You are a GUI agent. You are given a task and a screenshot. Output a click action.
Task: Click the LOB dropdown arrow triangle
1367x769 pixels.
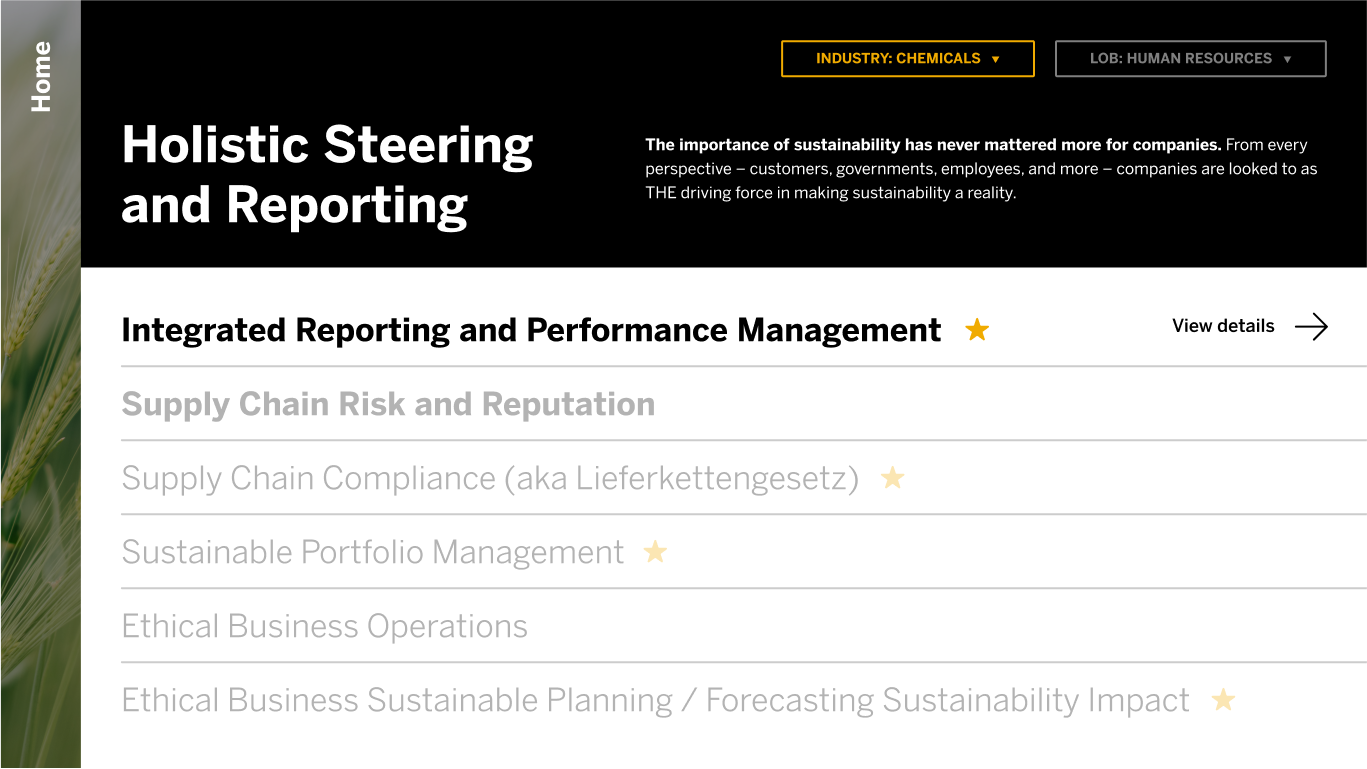pos(1287,60)
